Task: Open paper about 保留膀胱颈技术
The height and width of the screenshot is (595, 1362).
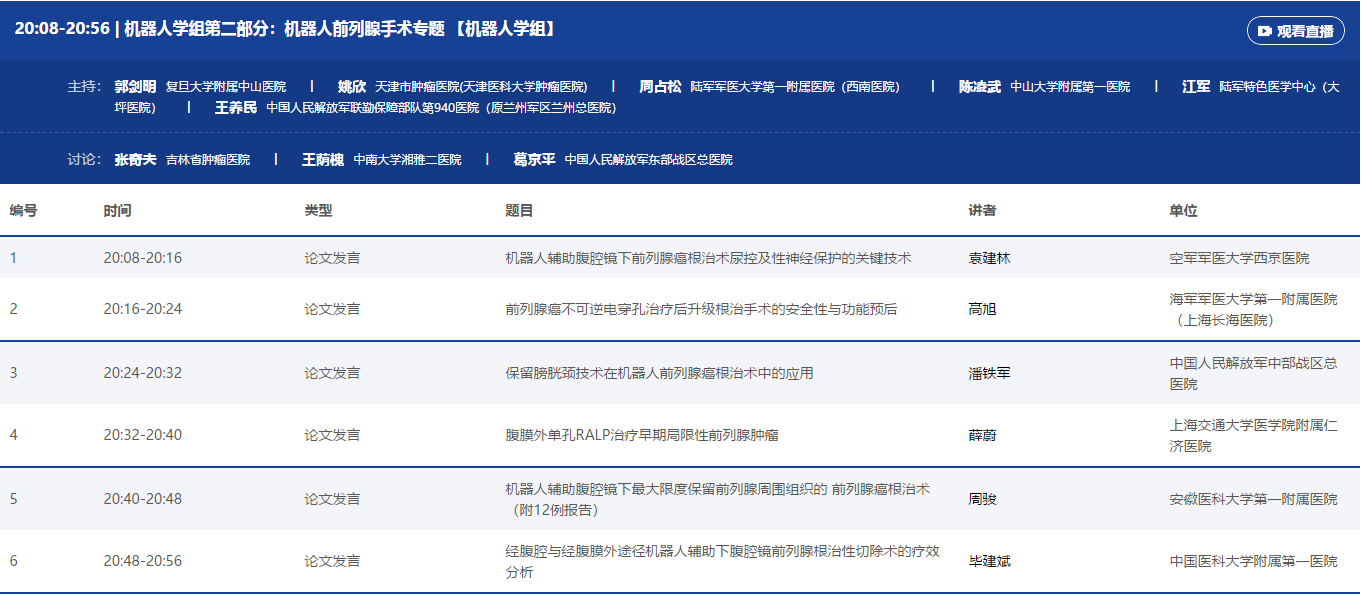Action: 659,373
